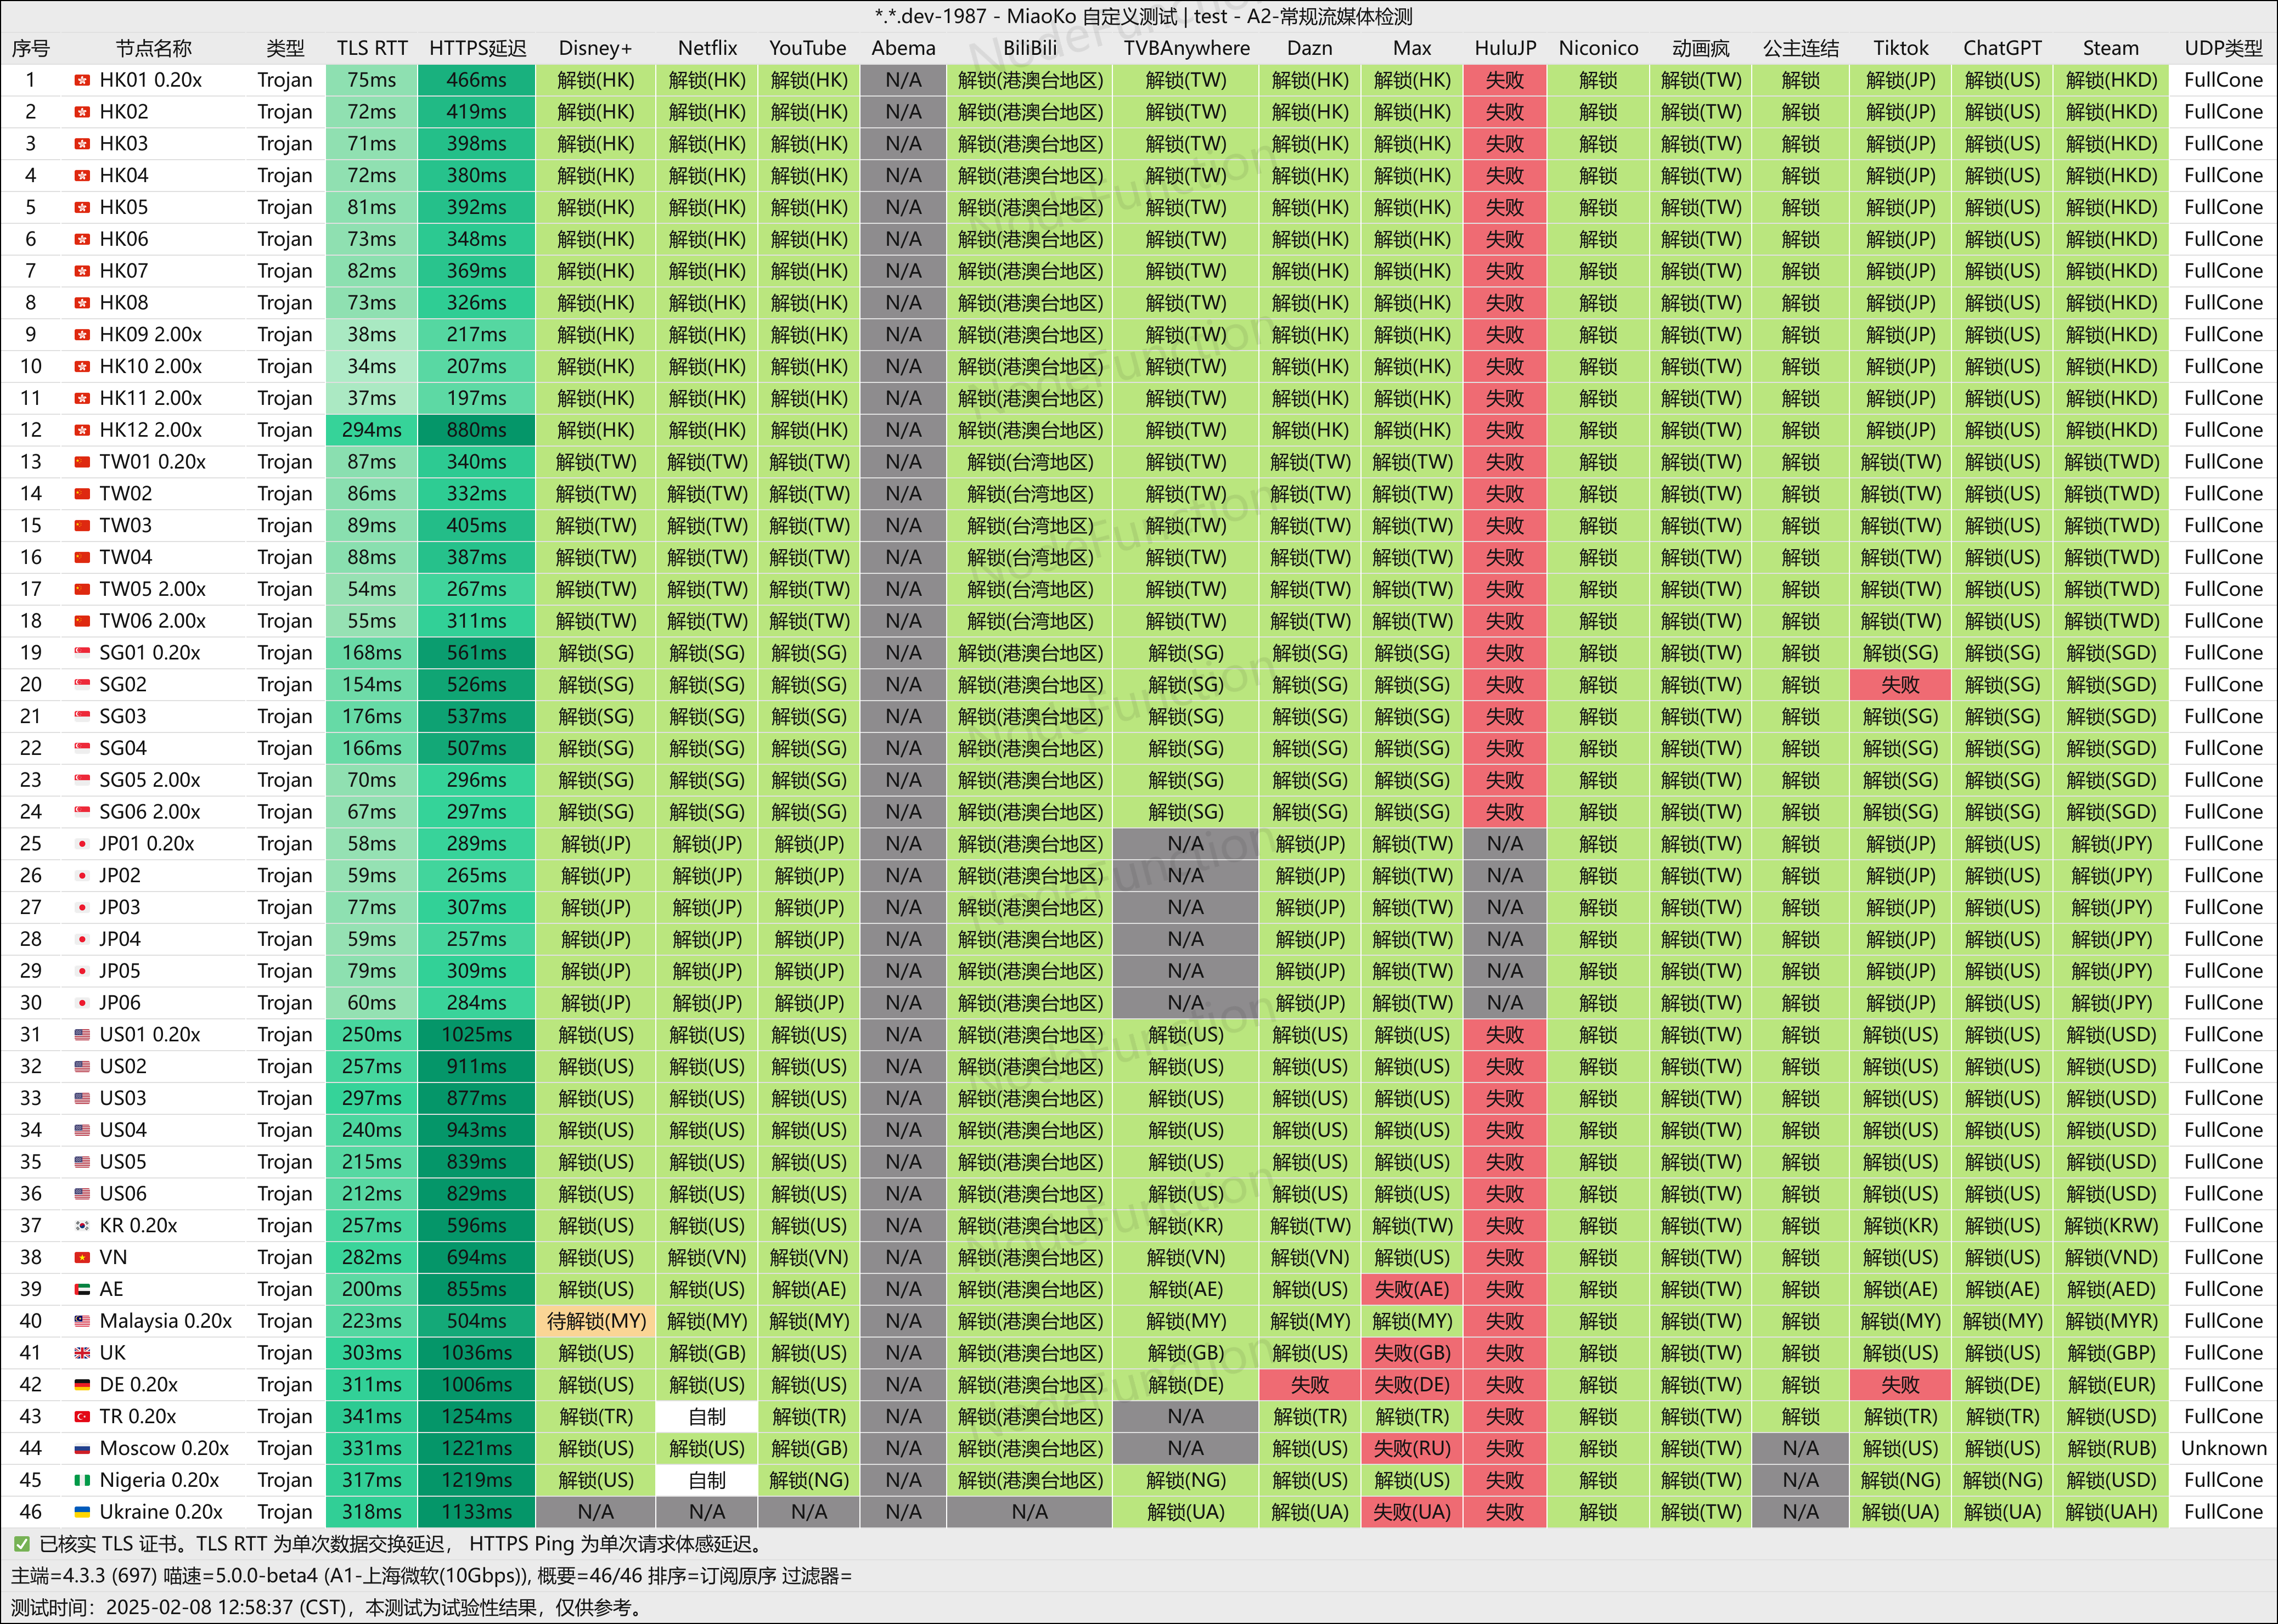The image size is (2278, 1624).
Task: Click the UDP类型 column header
Action: tap(2223, 48)
